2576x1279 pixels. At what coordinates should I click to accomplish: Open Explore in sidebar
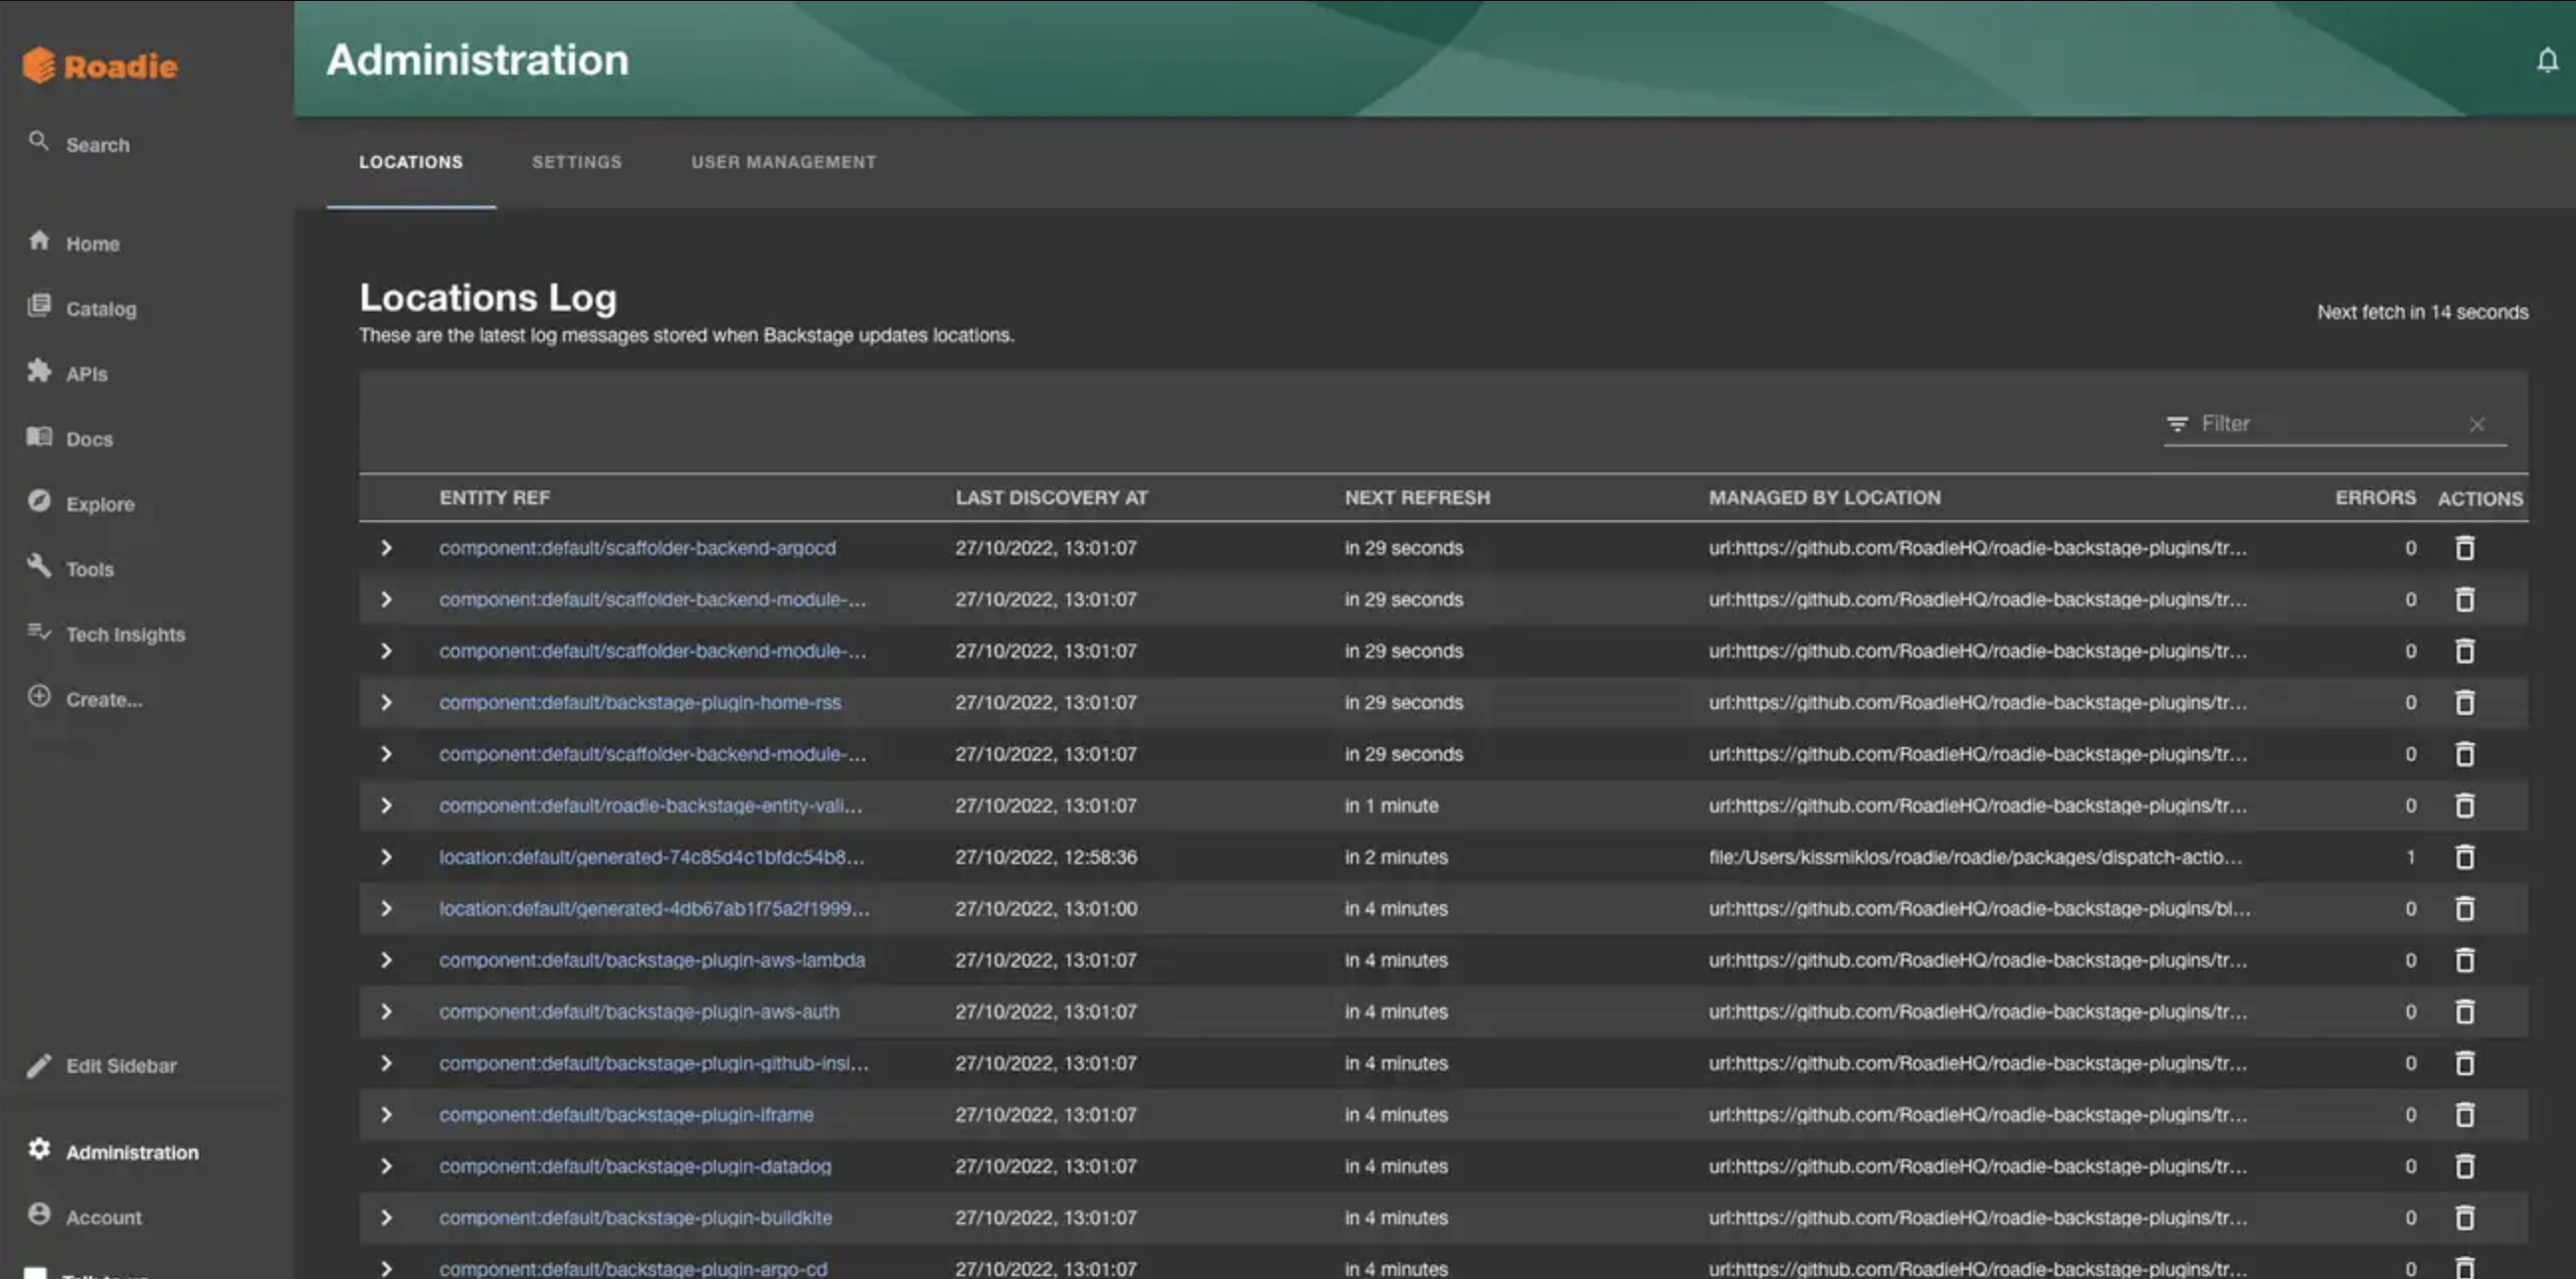[x=99, y=504]
